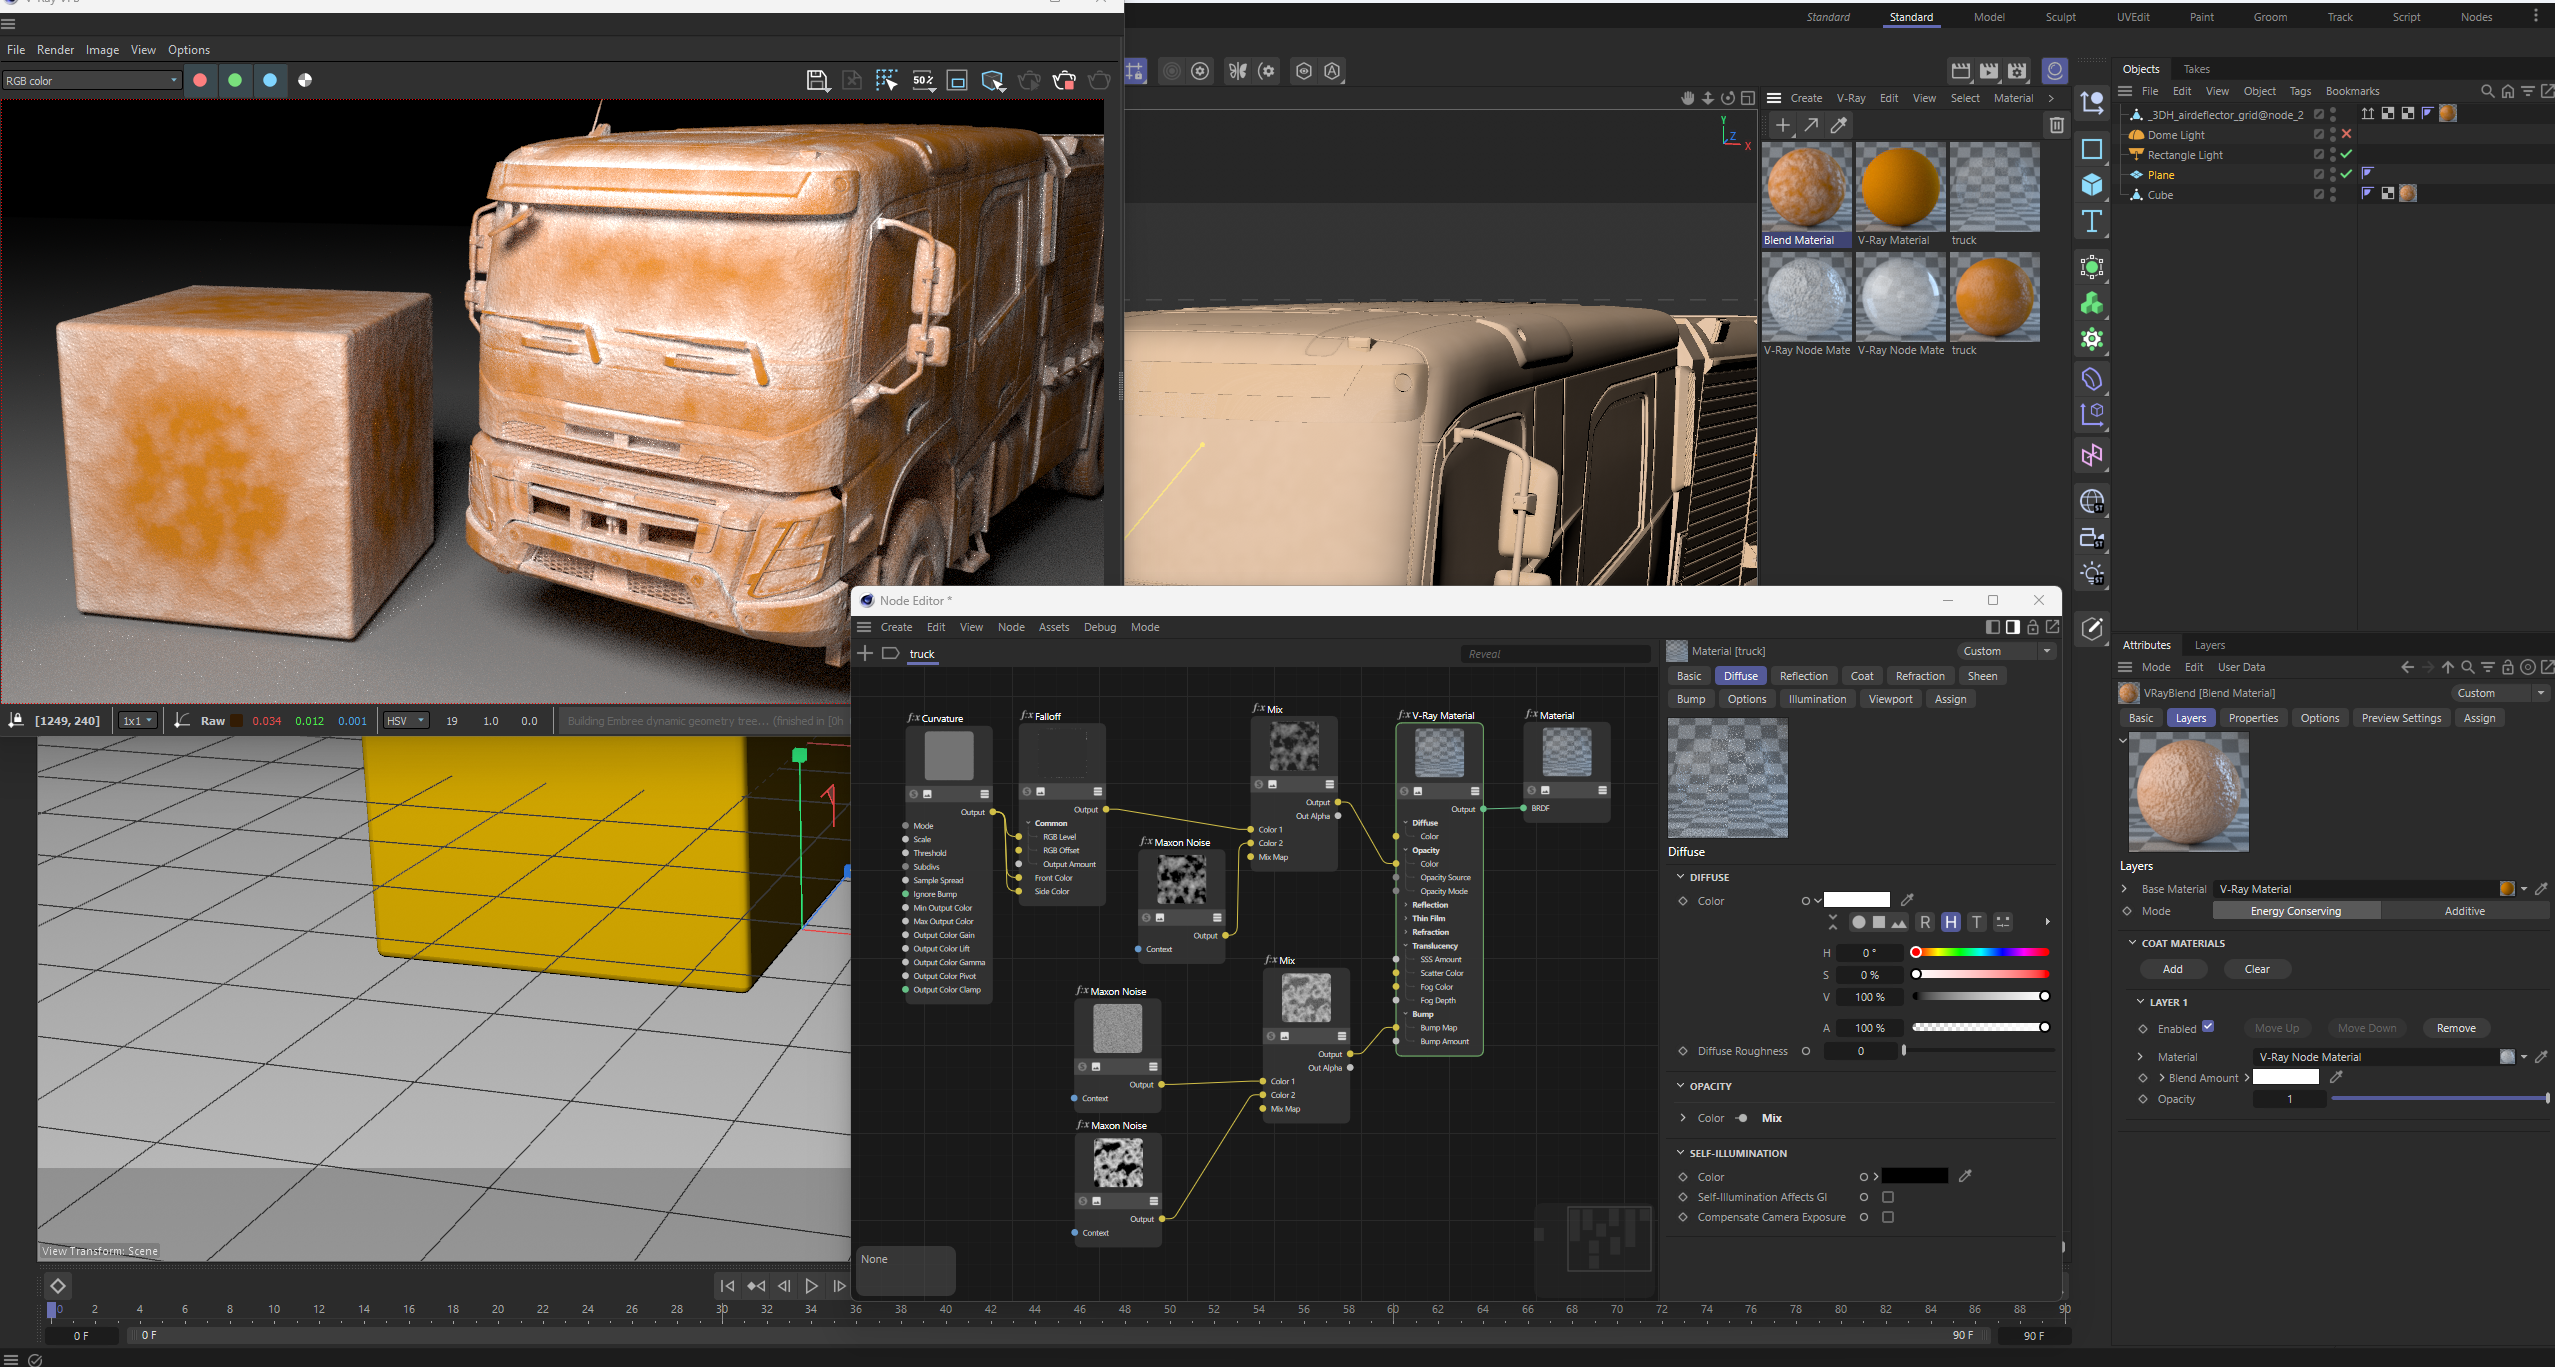This screenshot has height=1367, width=2555.
Task: Click the Play forward timeline button
Action: [811, 1286]
